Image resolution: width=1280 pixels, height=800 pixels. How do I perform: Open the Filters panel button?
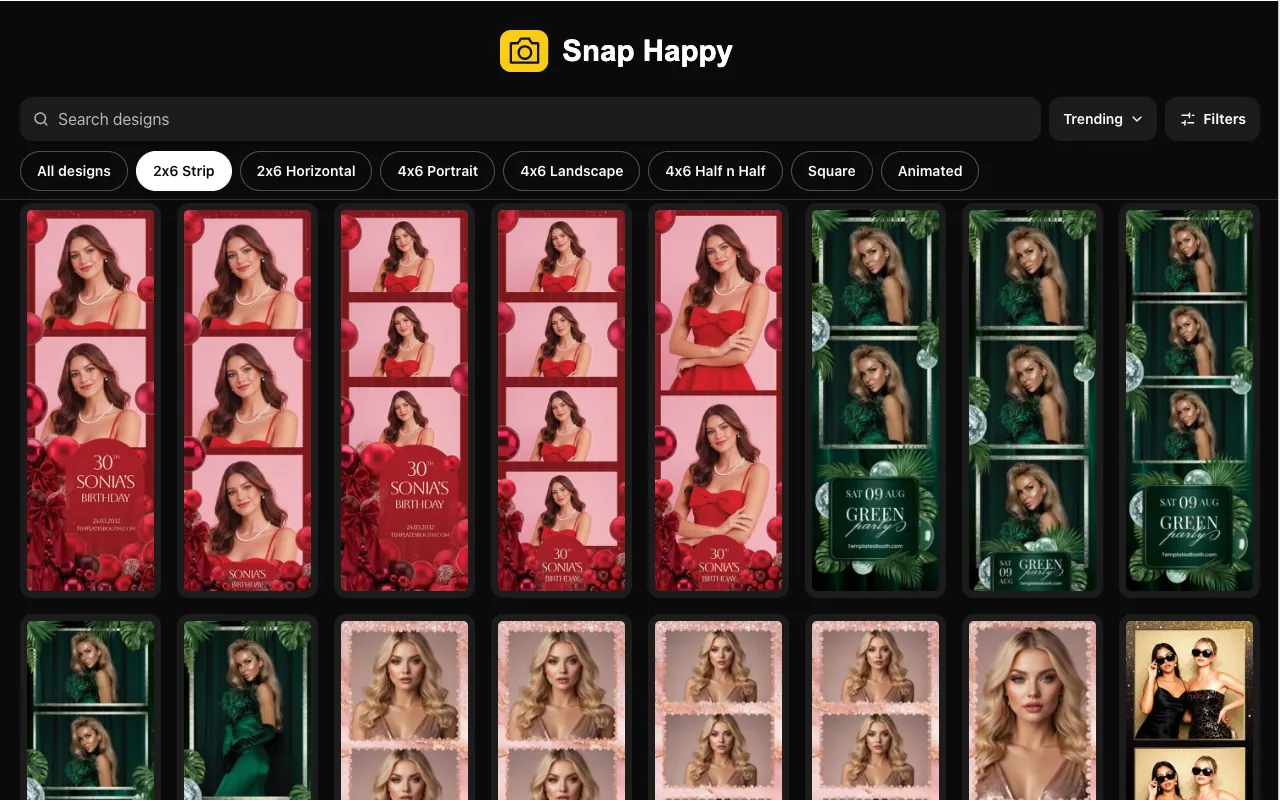pyautogui.click(x=1212, y=119)
